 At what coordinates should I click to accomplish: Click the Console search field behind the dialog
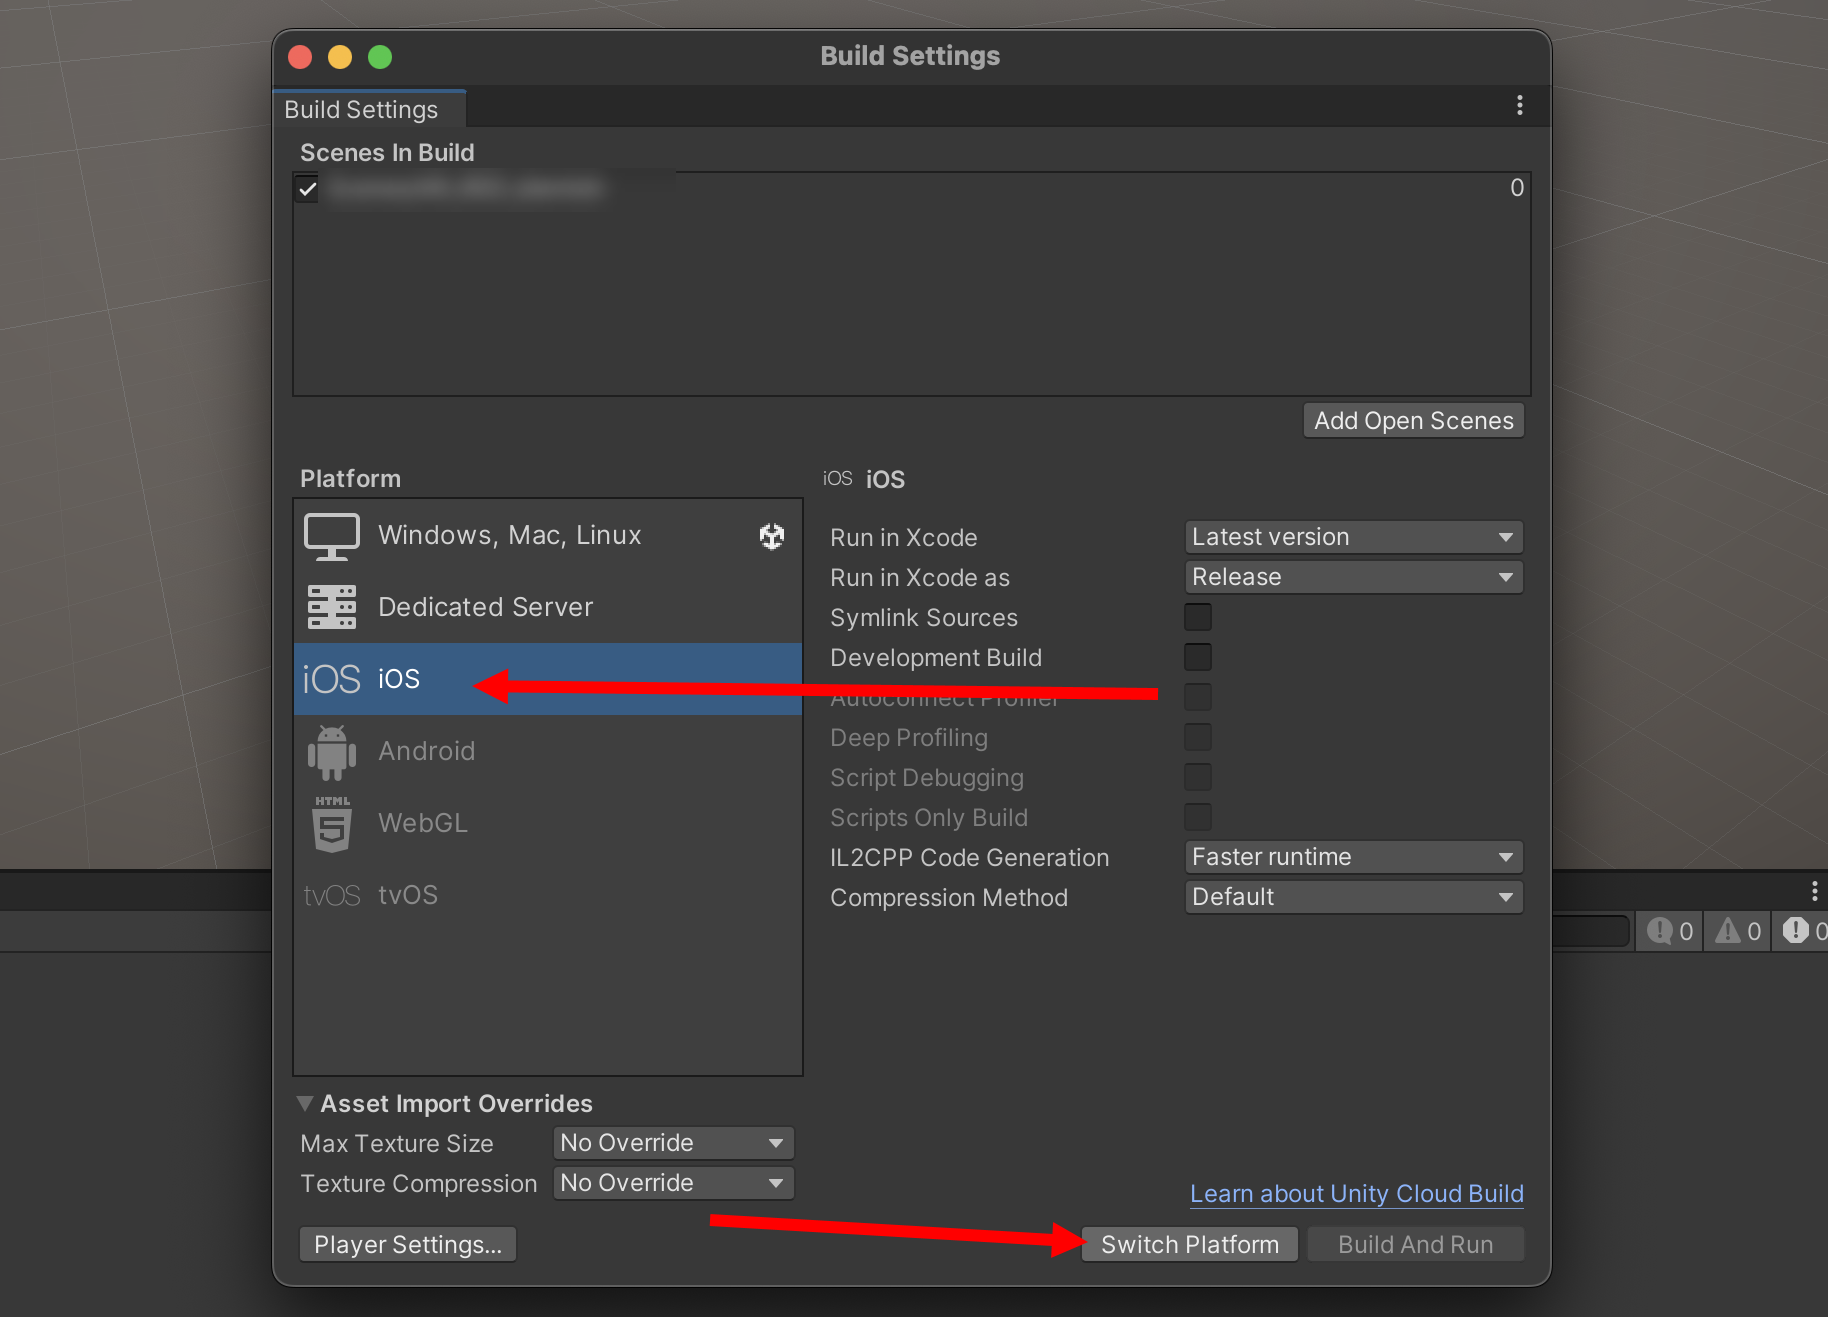[x=1591, y=931]
